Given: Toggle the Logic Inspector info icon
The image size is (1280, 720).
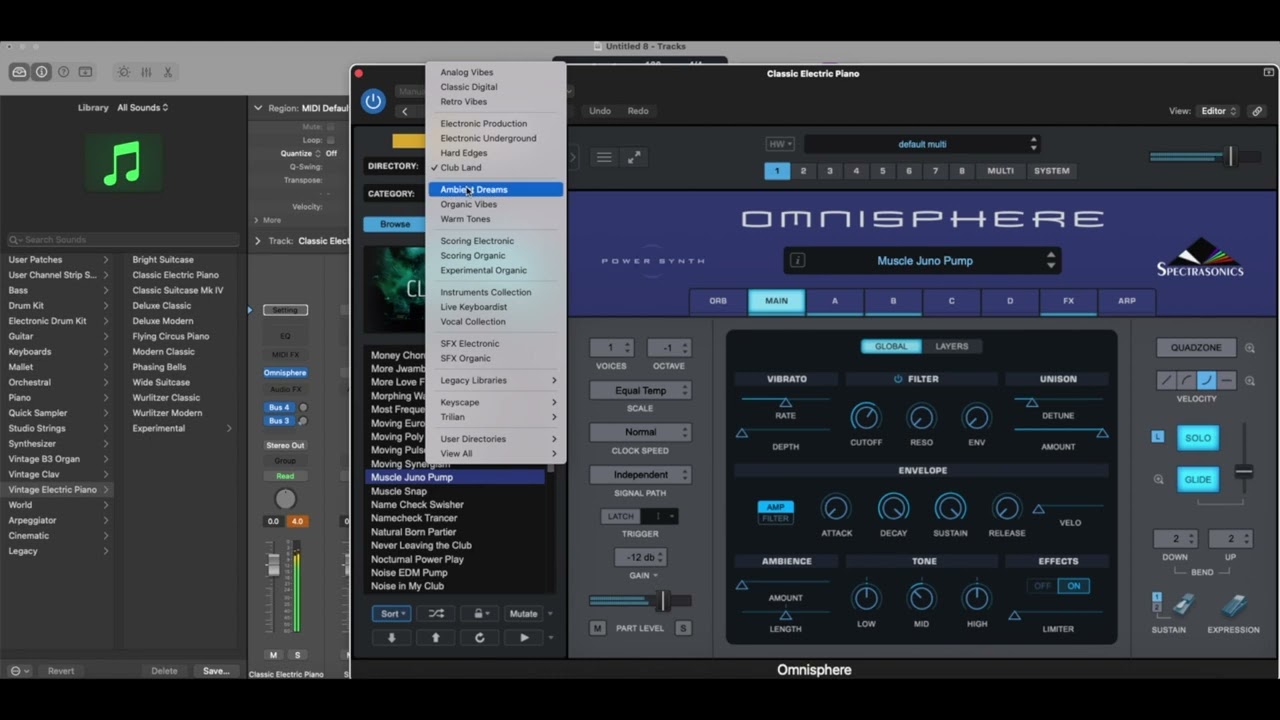Looking at the screenshot, I should click(x=41, y=72).
